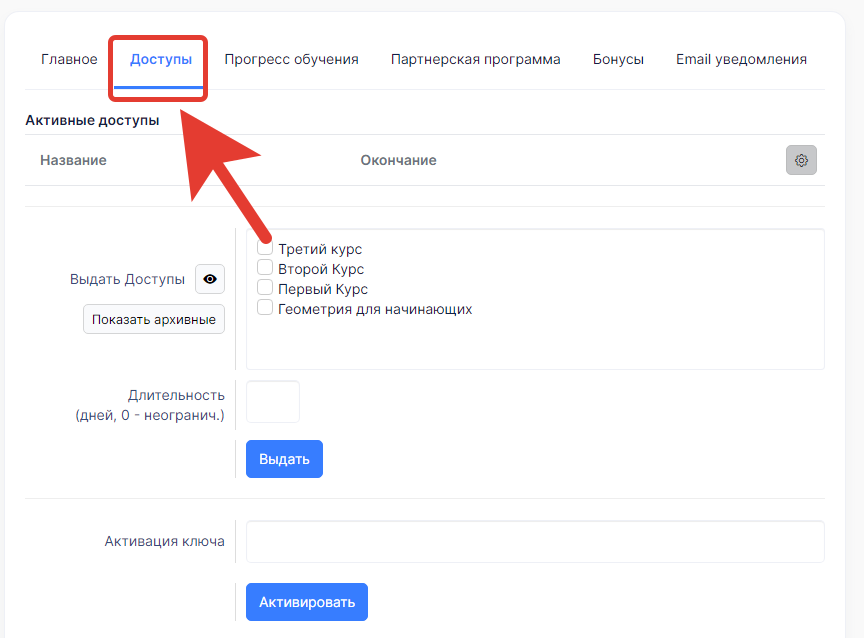
Task: Check the Первый Курс checkbox
Action: click(x=265, y=287)
